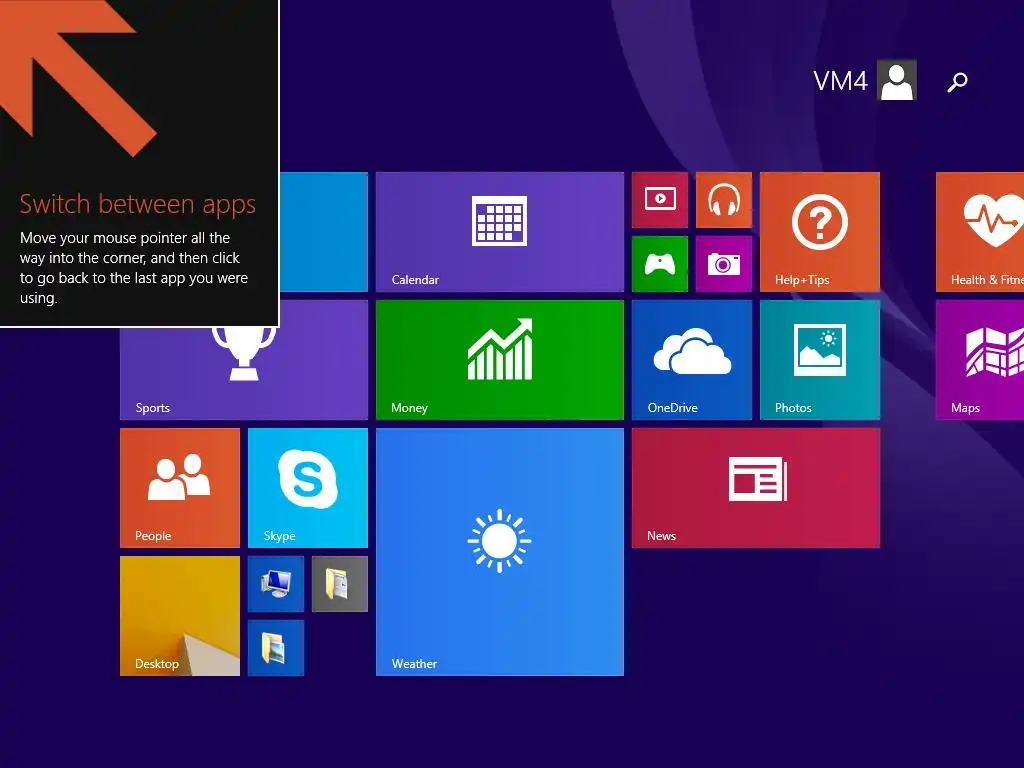Open the Desktop tile

[180, 616]
